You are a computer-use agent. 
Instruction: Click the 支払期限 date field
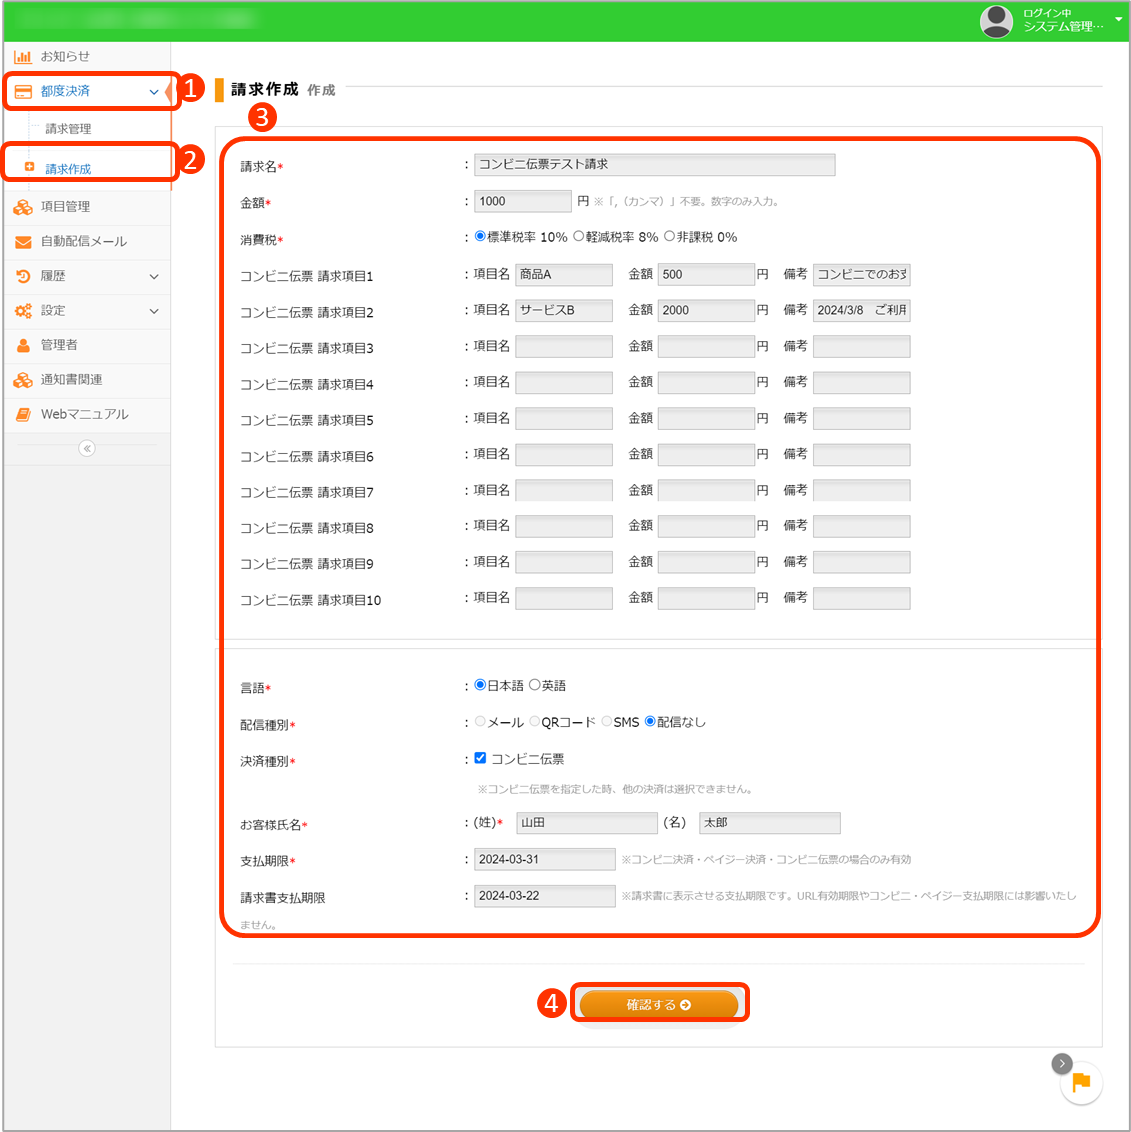click(544, 859)
